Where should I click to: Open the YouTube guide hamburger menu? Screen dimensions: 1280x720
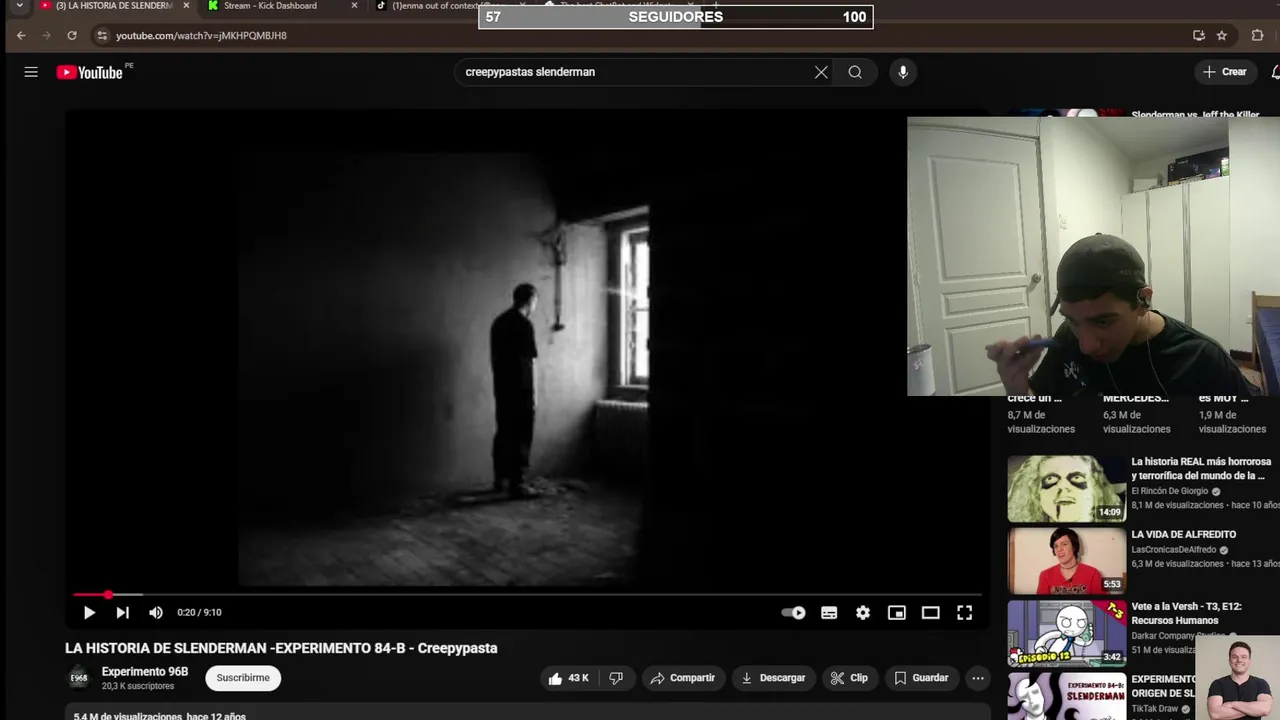tap(31, 72)
